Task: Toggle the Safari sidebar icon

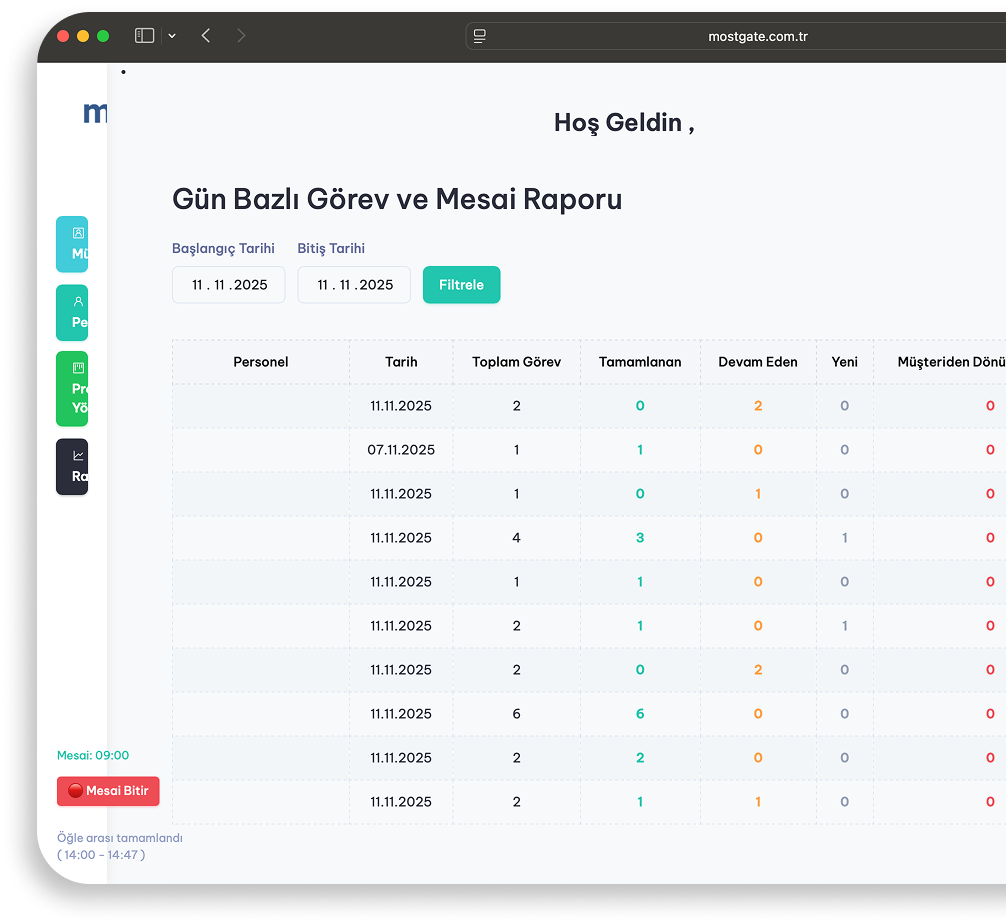Action: tap(145, 36)
